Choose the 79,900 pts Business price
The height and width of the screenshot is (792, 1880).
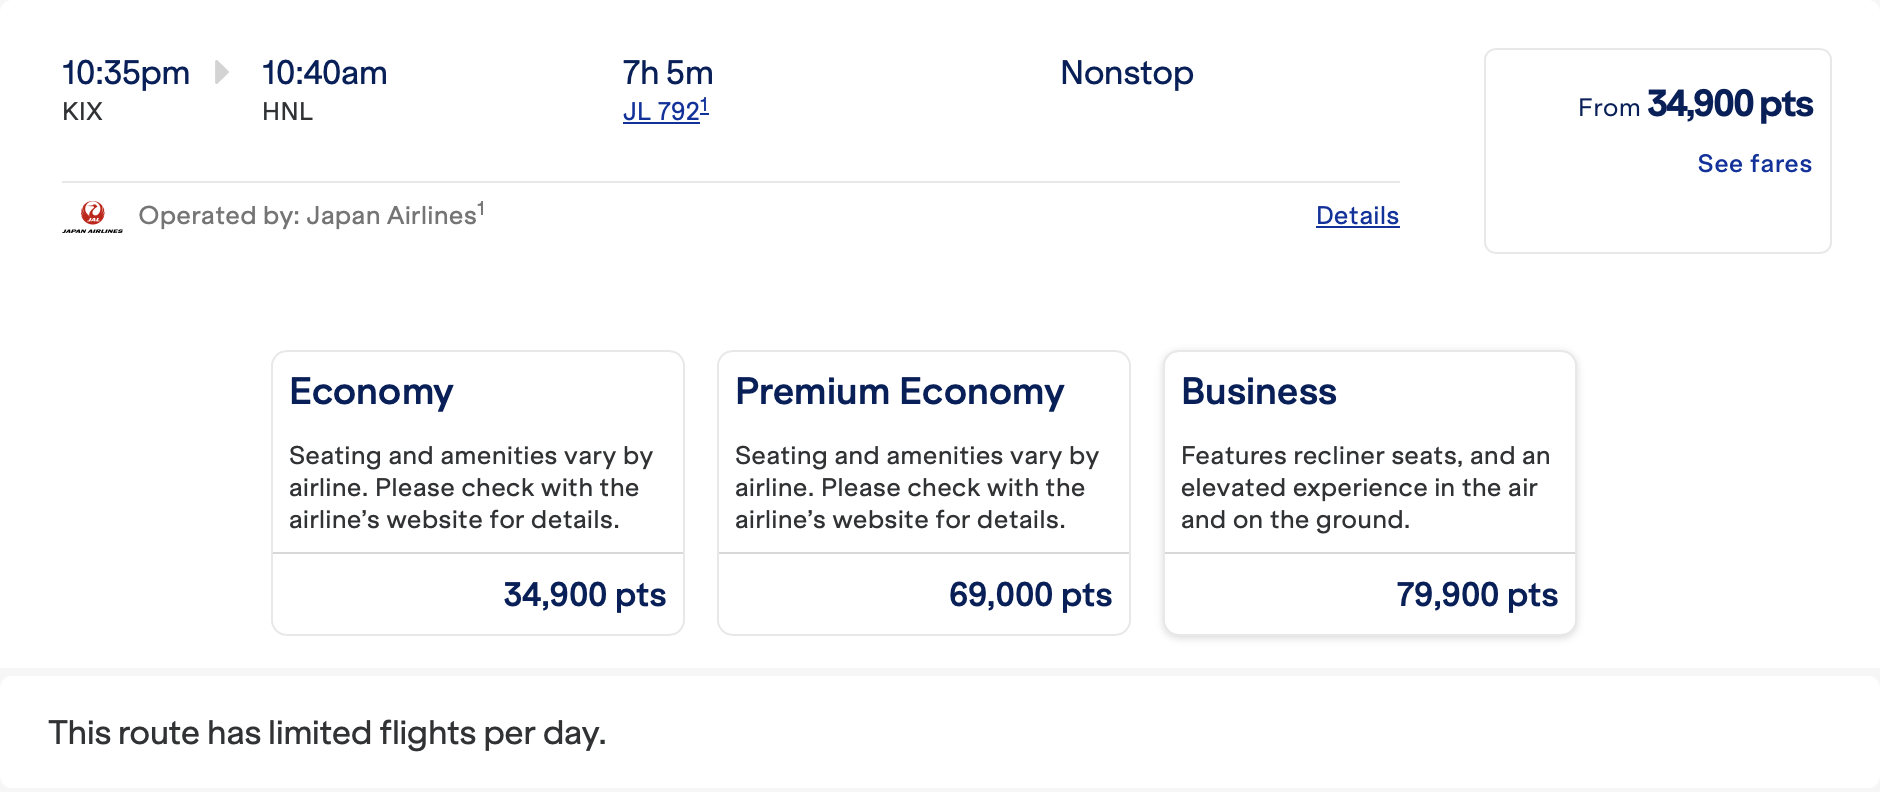tap(1476, 595)
